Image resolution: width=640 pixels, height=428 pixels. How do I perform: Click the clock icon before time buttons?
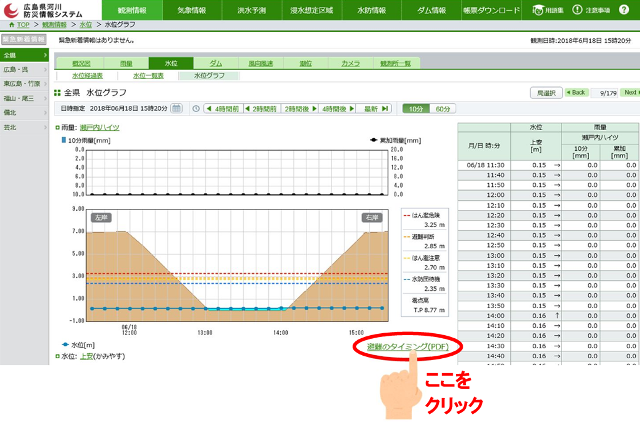click(197, 108)
